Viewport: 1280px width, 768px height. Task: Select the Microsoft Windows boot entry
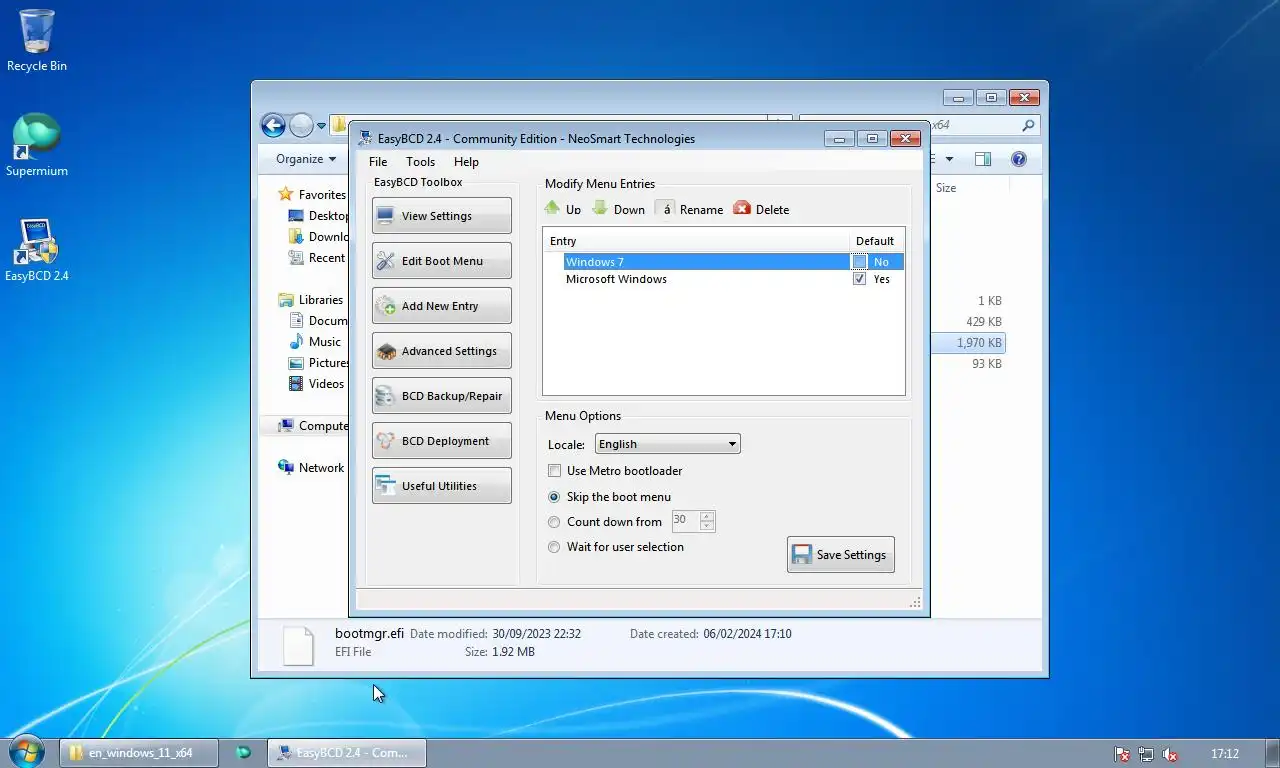coord(616,279)
